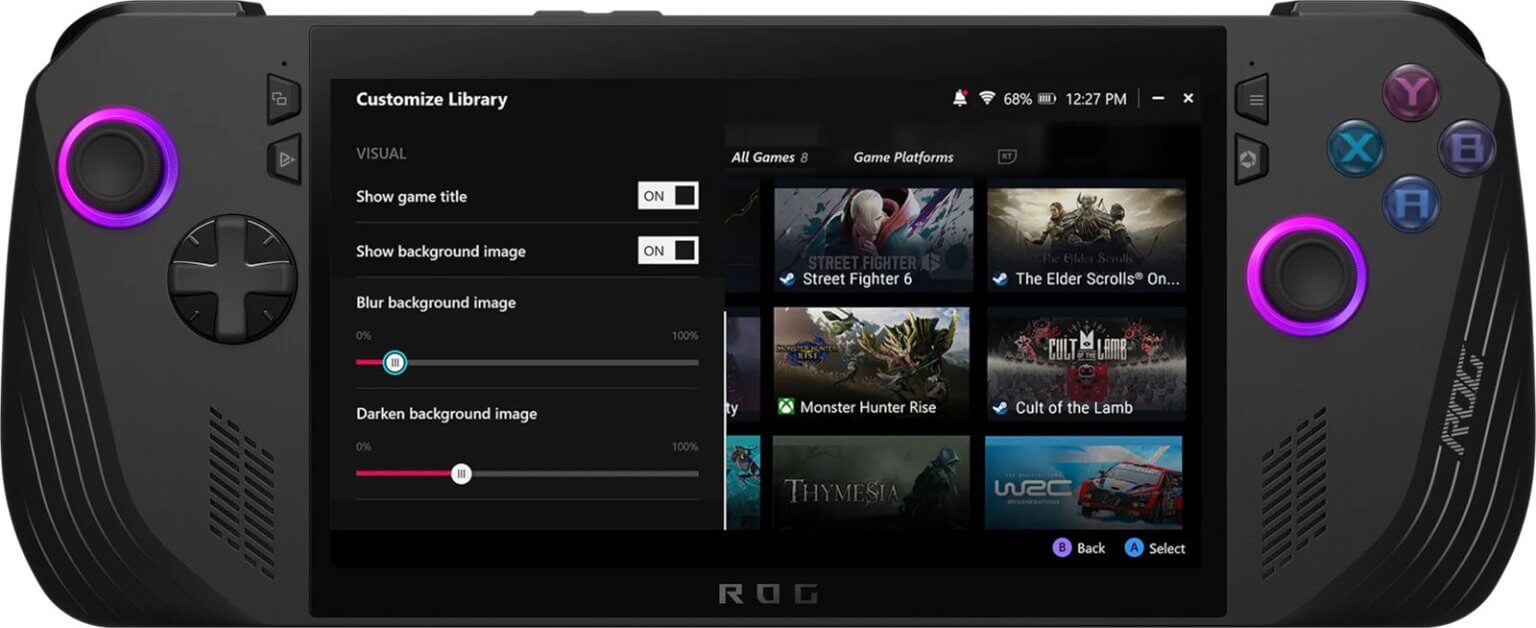Click the Steam icon on Street Fighter 6
This screenshot has height=628, width=1536.
tap(787, 280)
